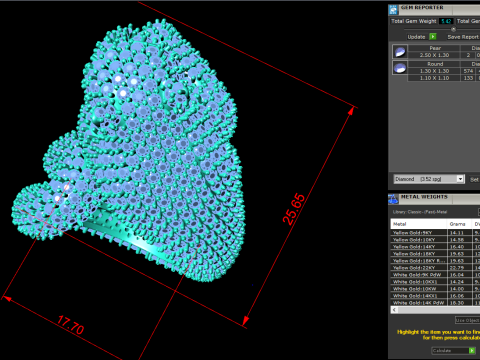Screen dimensions: 480x360
Task: Click the 1.10 X 1.10 round size cell
Action: [434, 78]
